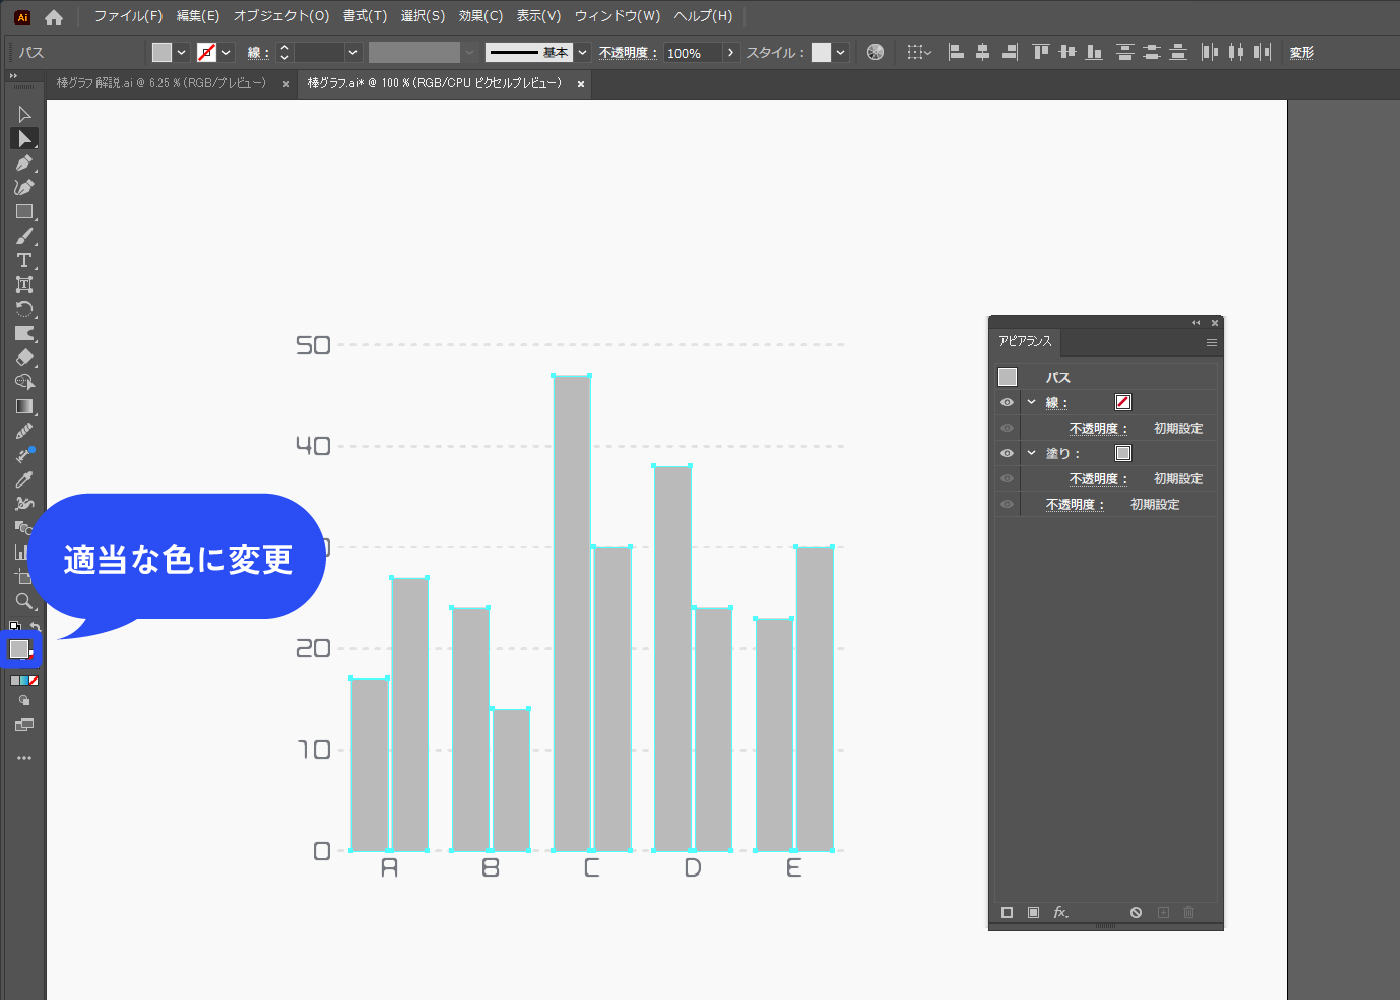Screen dimensions: 1400x1000
Task: Collapse the 線 row chevron in Appearance
Action: pyautogui.click(x=1031, y=402)
